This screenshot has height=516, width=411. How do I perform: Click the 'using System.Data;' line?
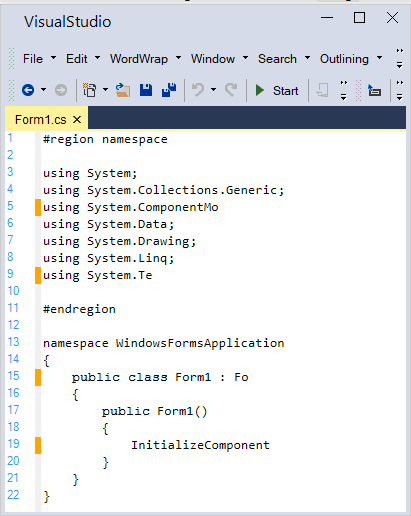tap(109, 224)
